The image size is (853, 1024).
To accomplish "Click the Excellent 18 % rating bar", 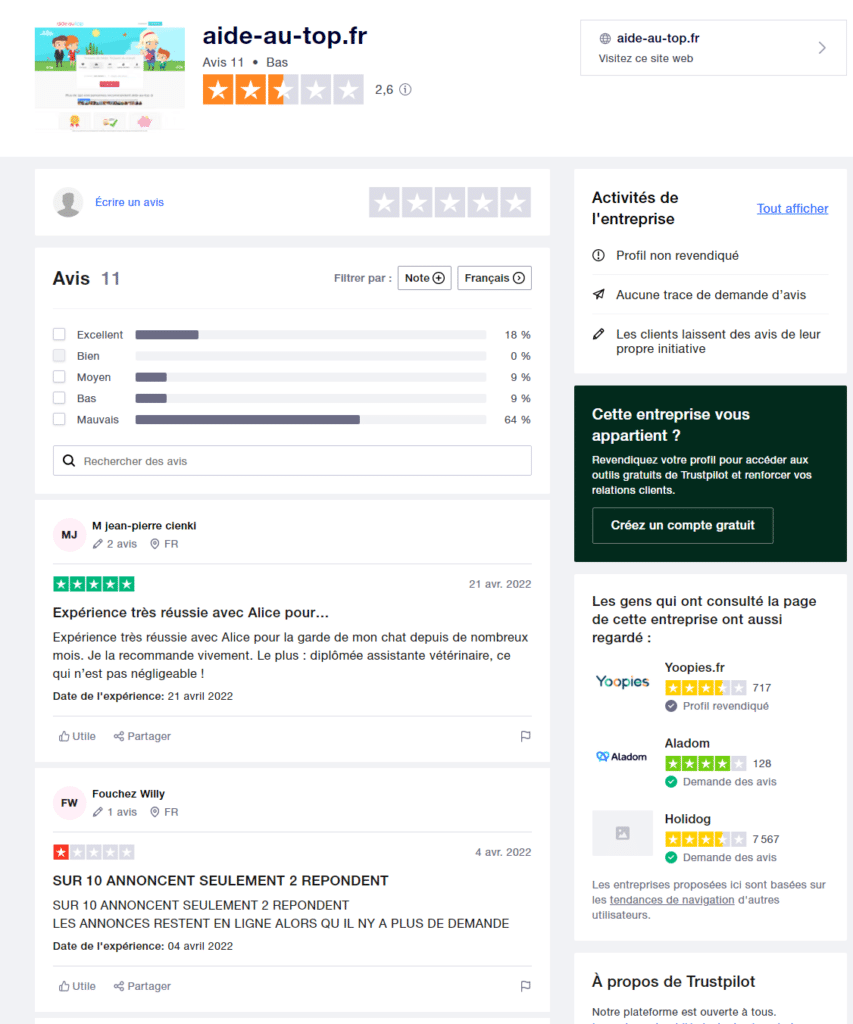I will tap(311, 334).
